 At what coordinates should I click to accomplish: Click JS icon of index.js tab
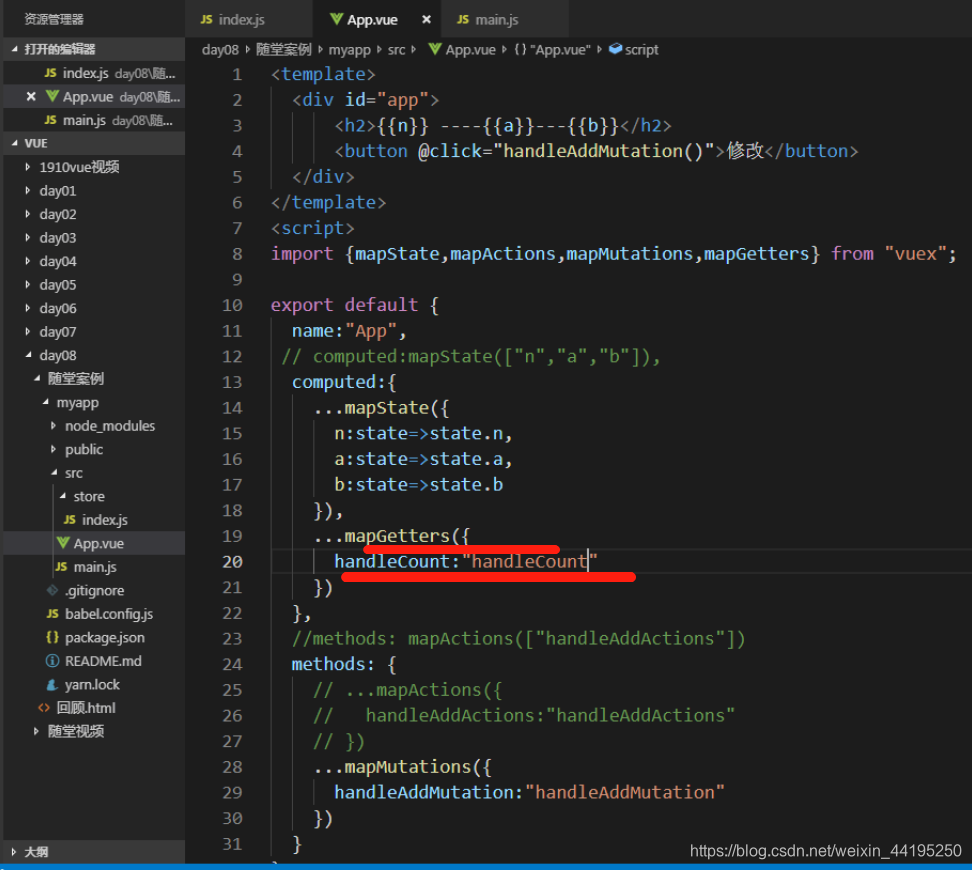(x=206, y=20)
